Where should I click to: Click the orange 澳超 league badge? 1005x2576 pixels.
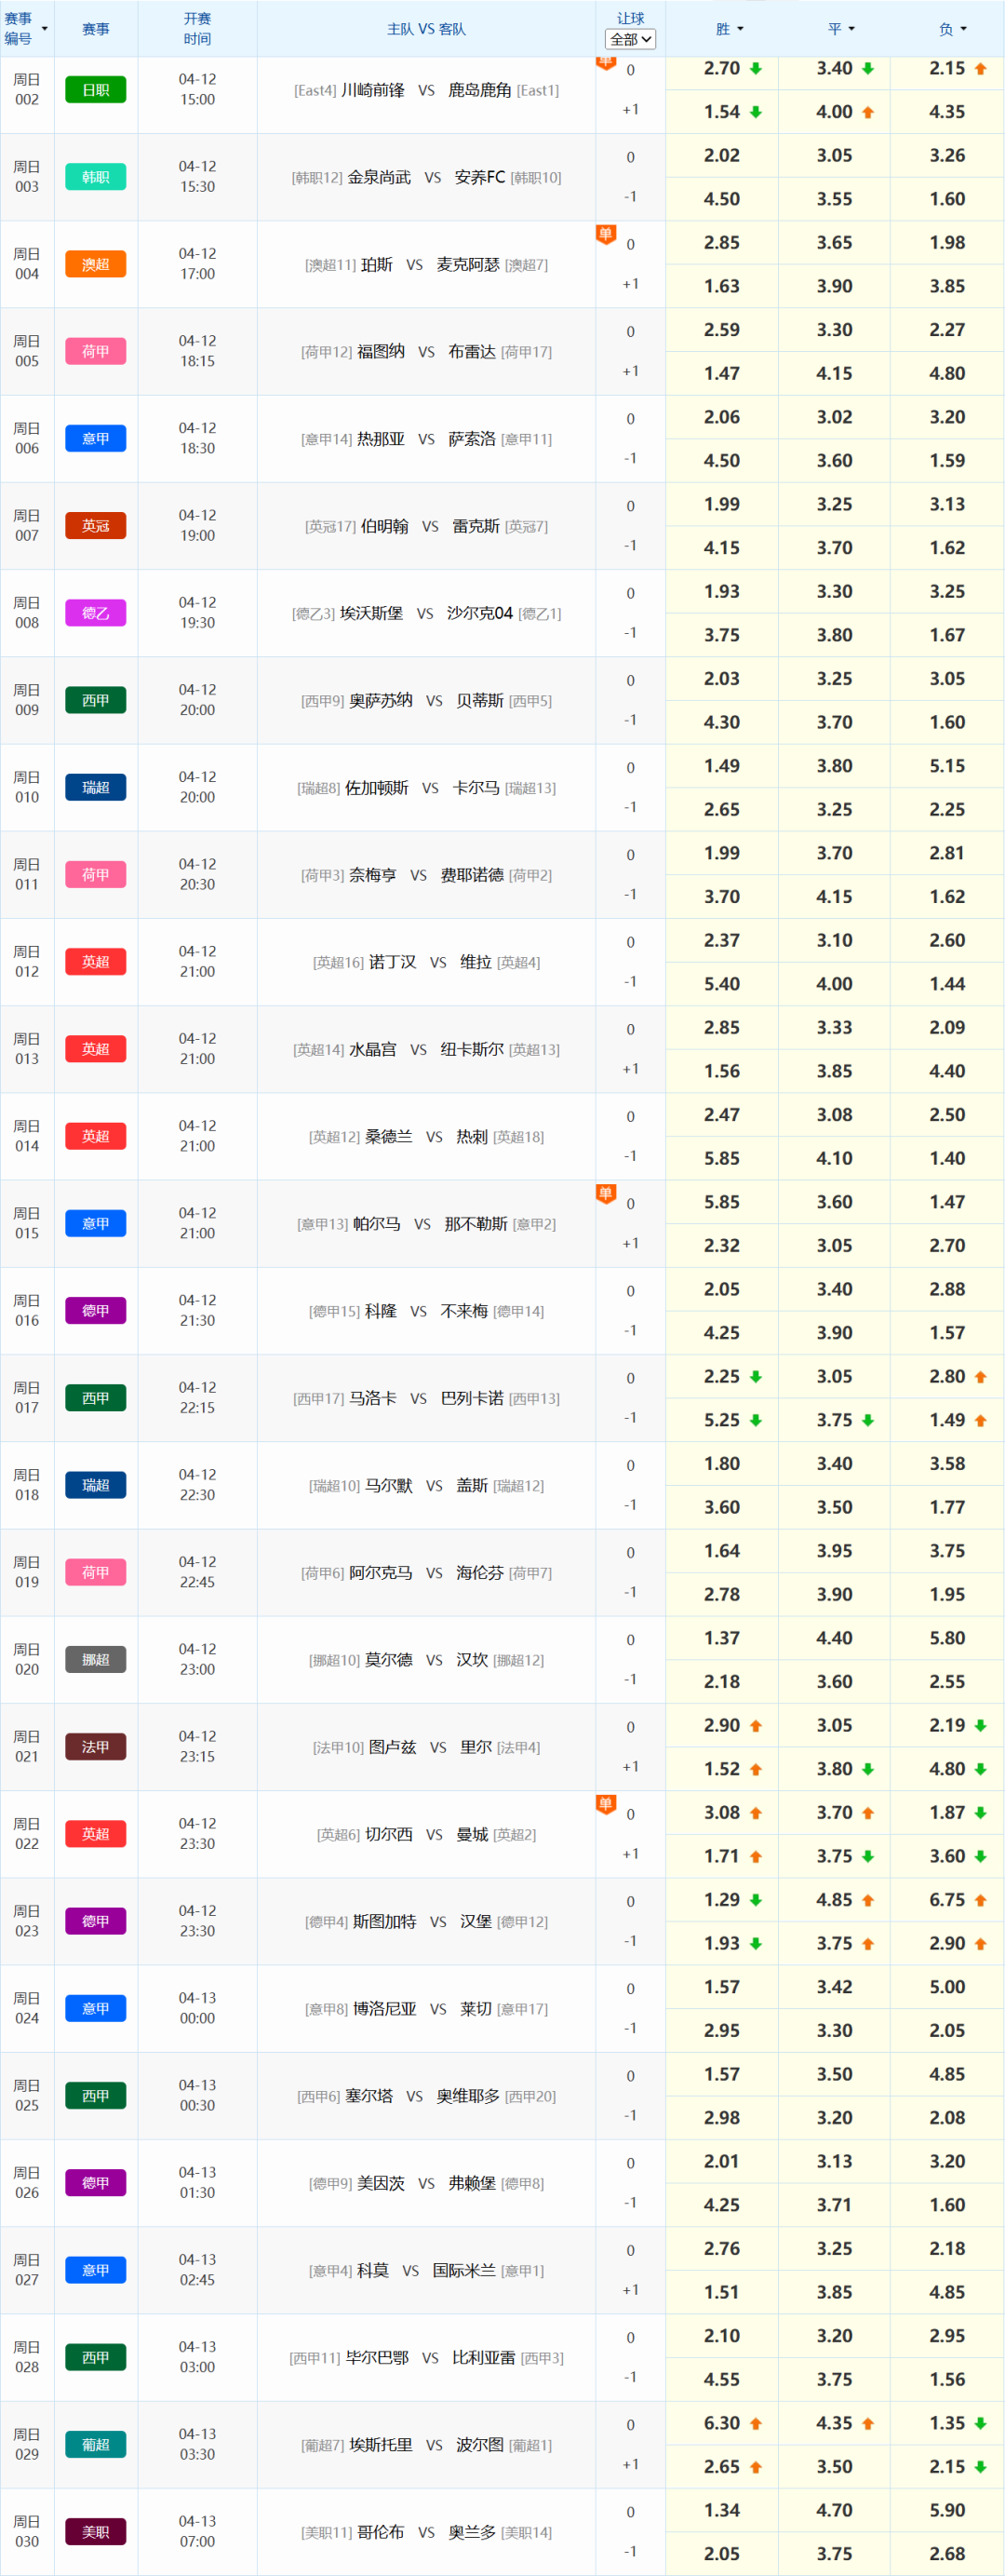point(96,264)
